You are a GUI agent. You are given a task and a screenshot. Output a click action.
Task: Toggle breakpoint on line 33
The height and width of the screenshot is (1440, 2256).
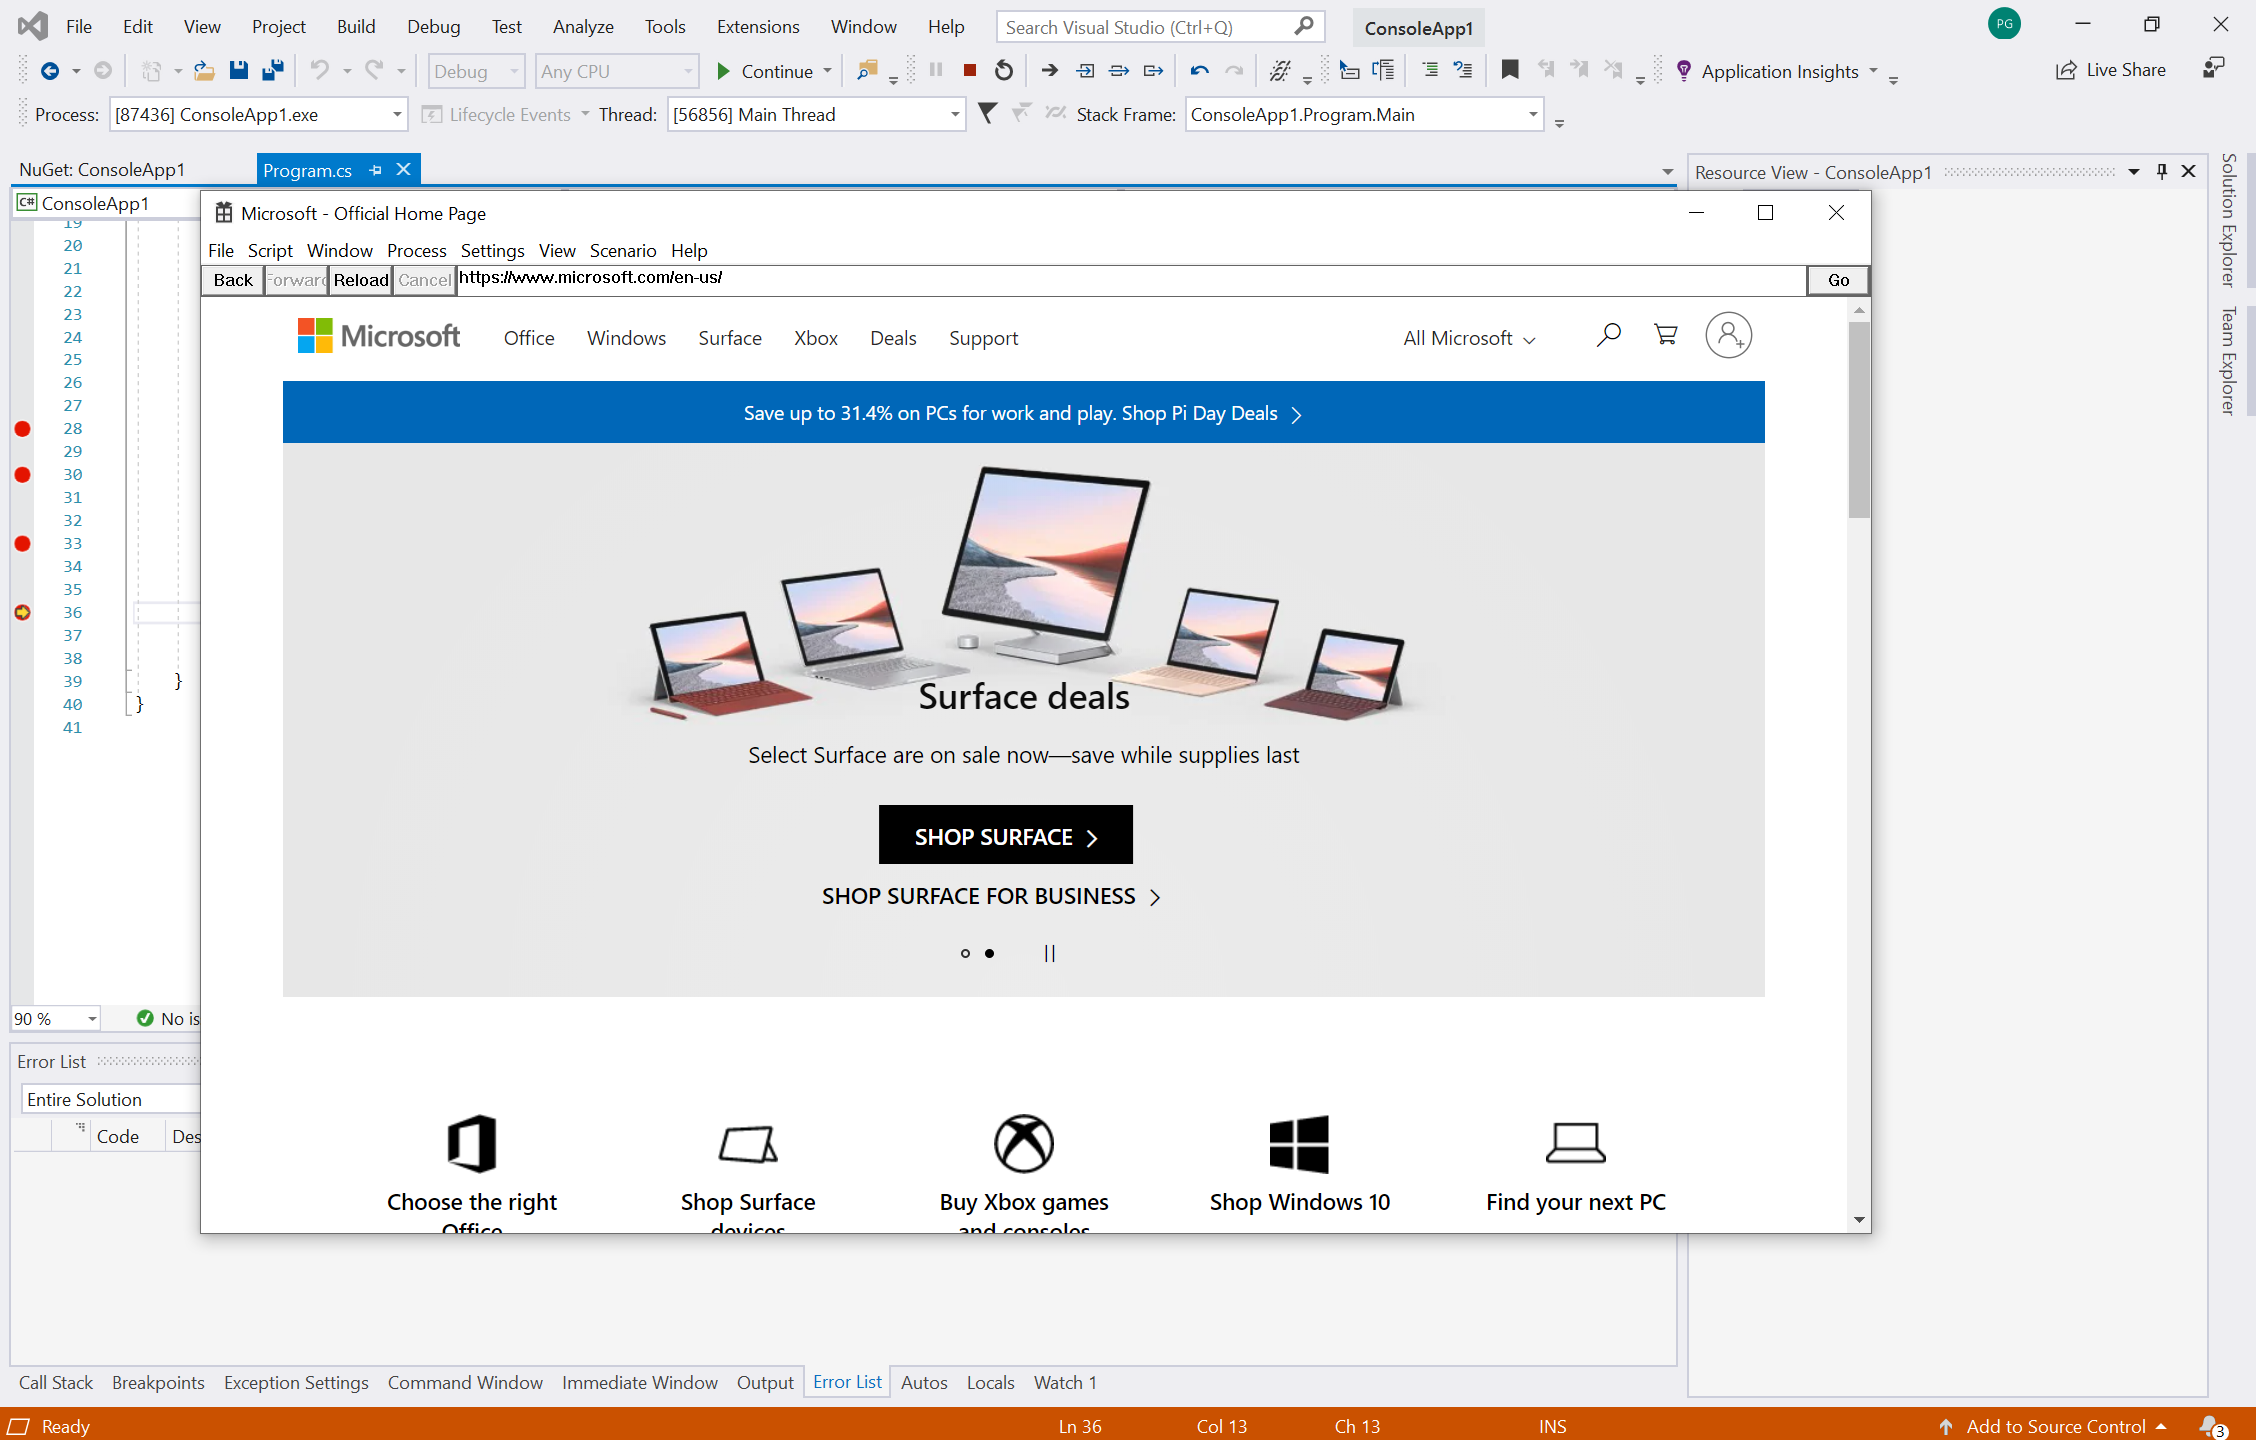(23, 544)
